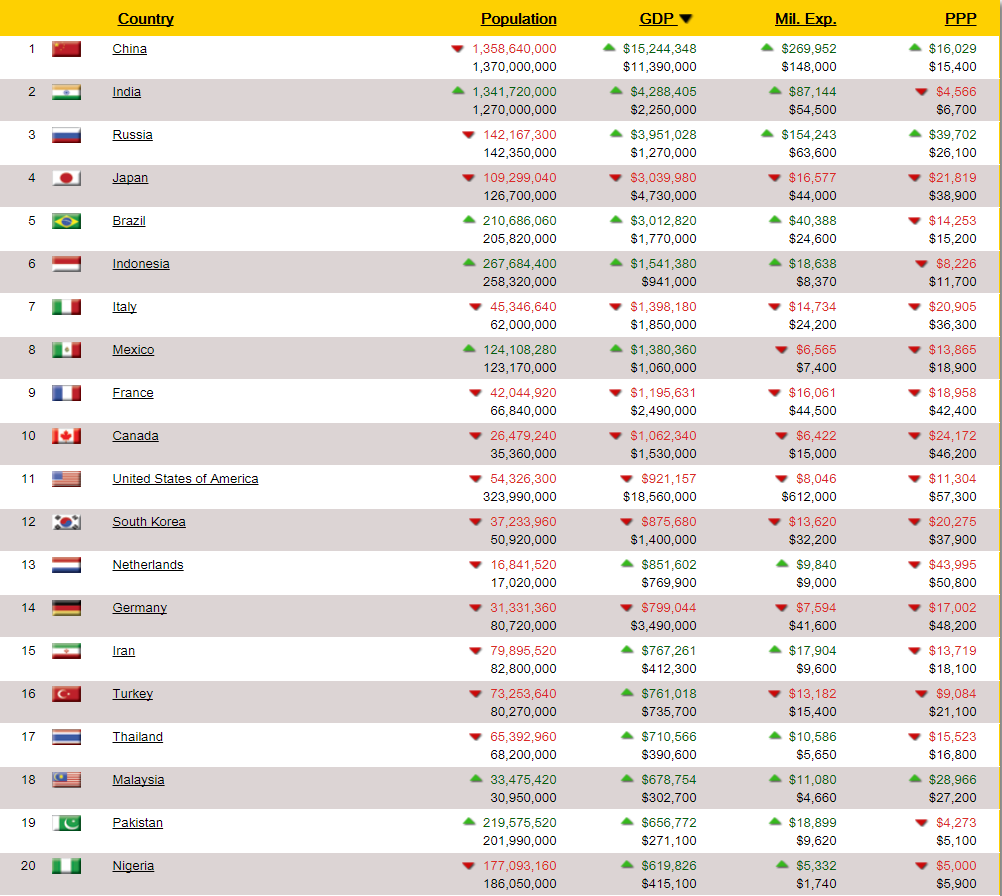The width and height of the screenshot is (1002, 896).
Task: Click the Turkey flag icon
Action: 66,693
